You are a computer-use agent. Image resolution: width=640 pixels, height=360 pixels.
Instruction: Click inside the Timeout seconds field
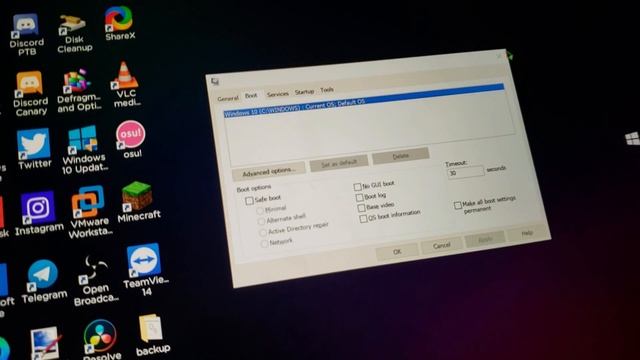(x=466, y=172)
